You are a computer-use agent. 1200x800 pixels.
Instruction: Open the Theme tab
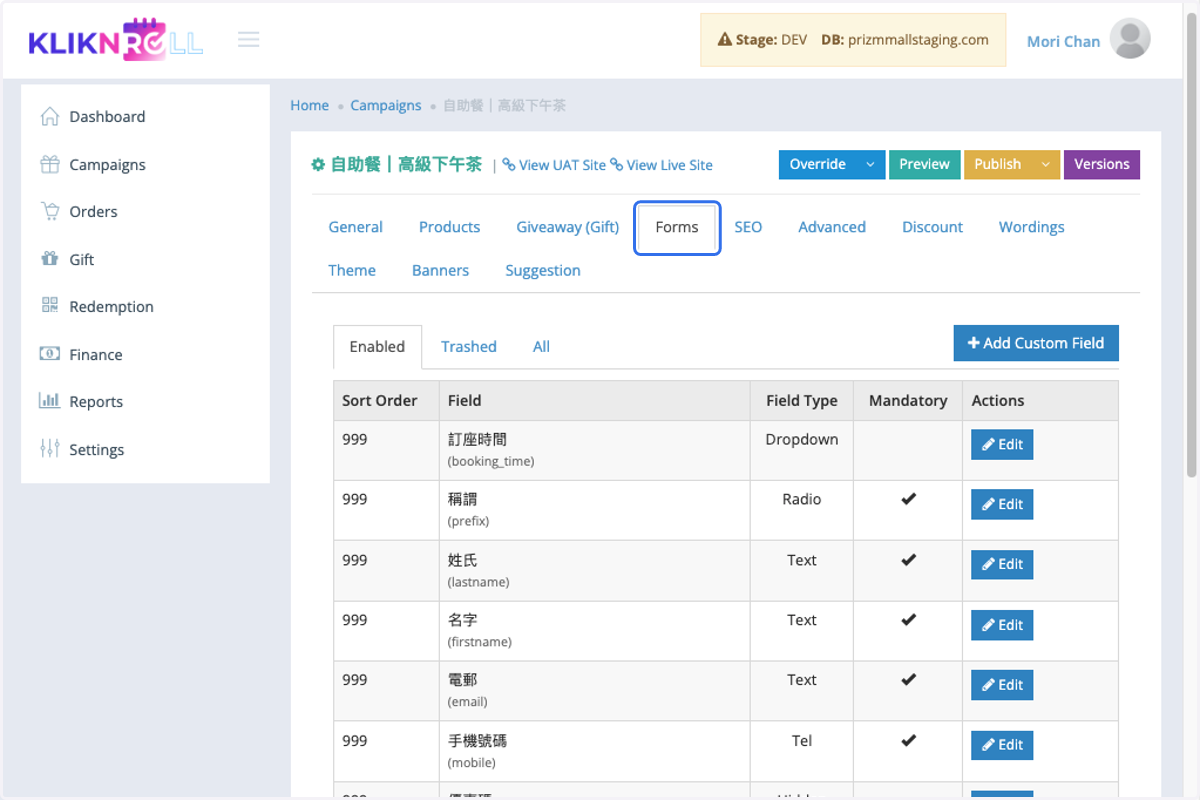tap(352, 270)
